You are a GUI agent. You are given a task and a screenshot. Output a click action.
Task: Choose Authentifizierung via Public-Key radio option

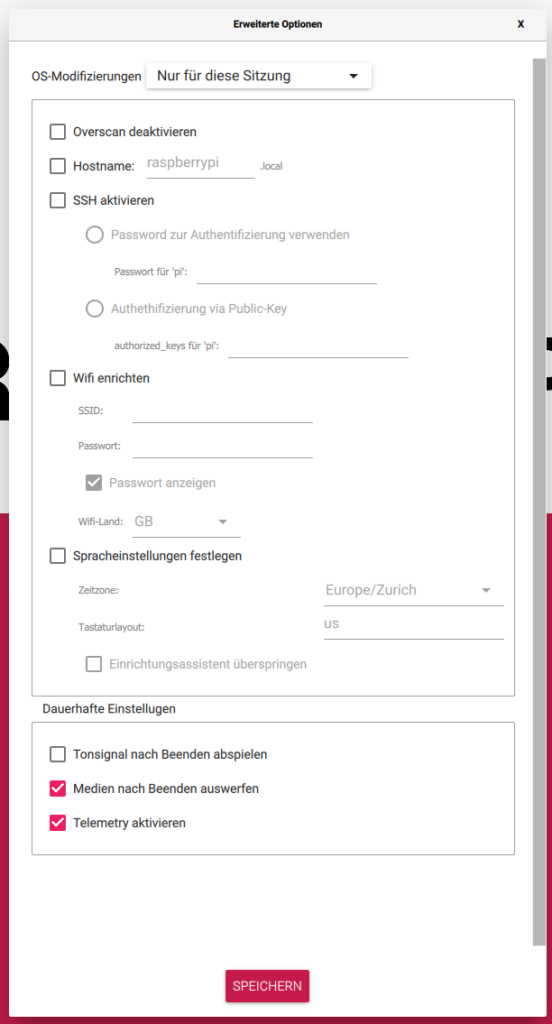coord(95,308)
